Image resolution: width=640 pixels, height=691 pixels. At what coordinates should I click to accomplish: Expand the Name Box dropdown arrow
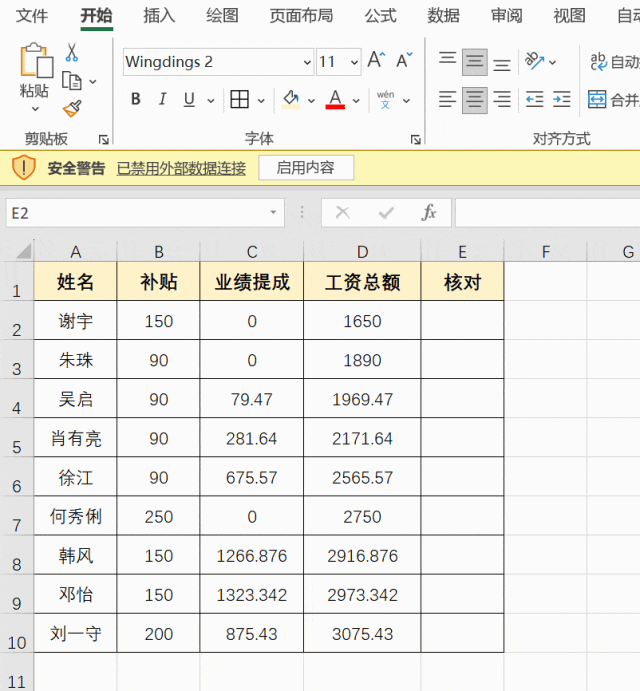[273, 213]
